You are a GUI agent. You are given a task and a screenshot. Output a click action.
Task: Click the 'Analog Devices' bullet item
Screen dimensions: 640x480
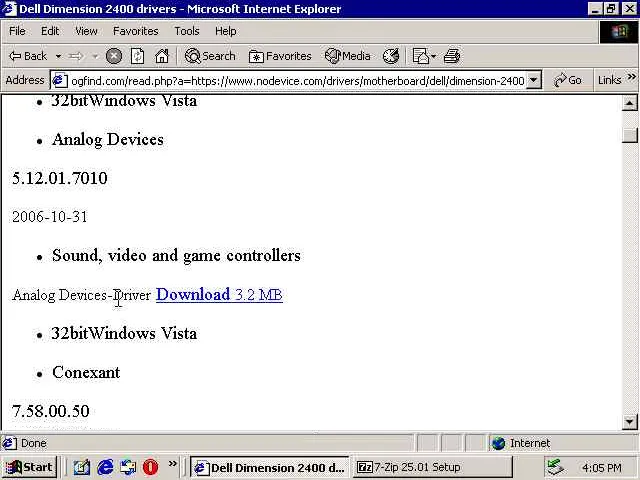point(108,140)
